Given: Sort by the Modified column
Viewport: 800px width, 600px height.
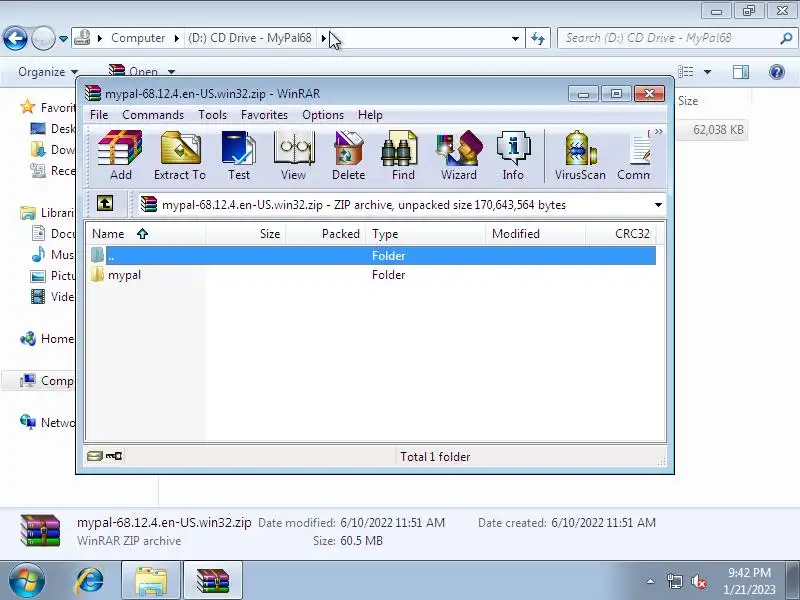Looking at the screenshot, I should [535, 234].
